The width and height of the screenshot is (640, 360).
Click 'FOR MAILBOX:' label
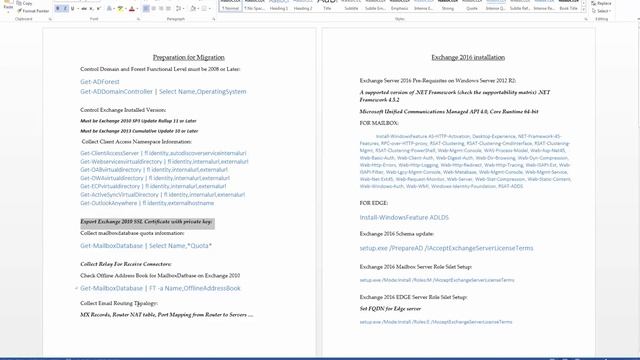[379, 123]
